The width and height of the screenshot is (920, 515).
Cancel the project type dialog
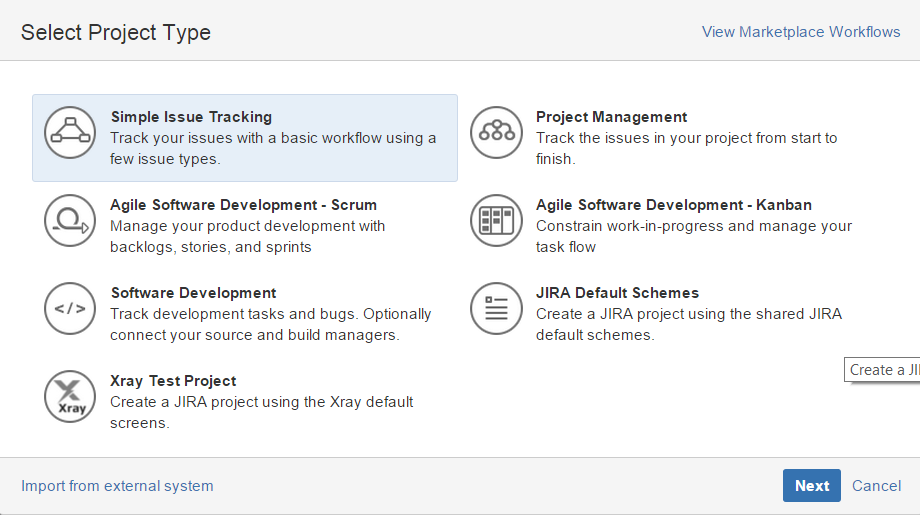pyautogui.click(x=876, y=486)
